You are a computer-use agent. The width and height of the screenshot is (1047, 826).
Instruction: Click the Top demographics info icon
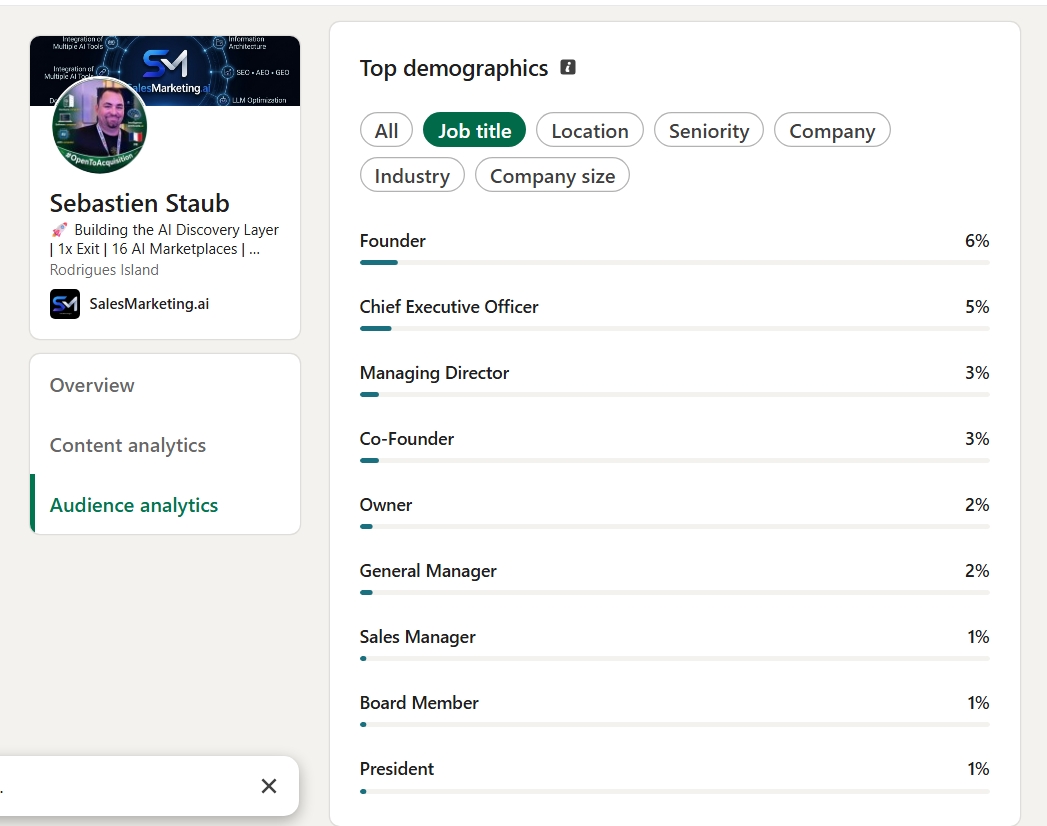point(568,67)
